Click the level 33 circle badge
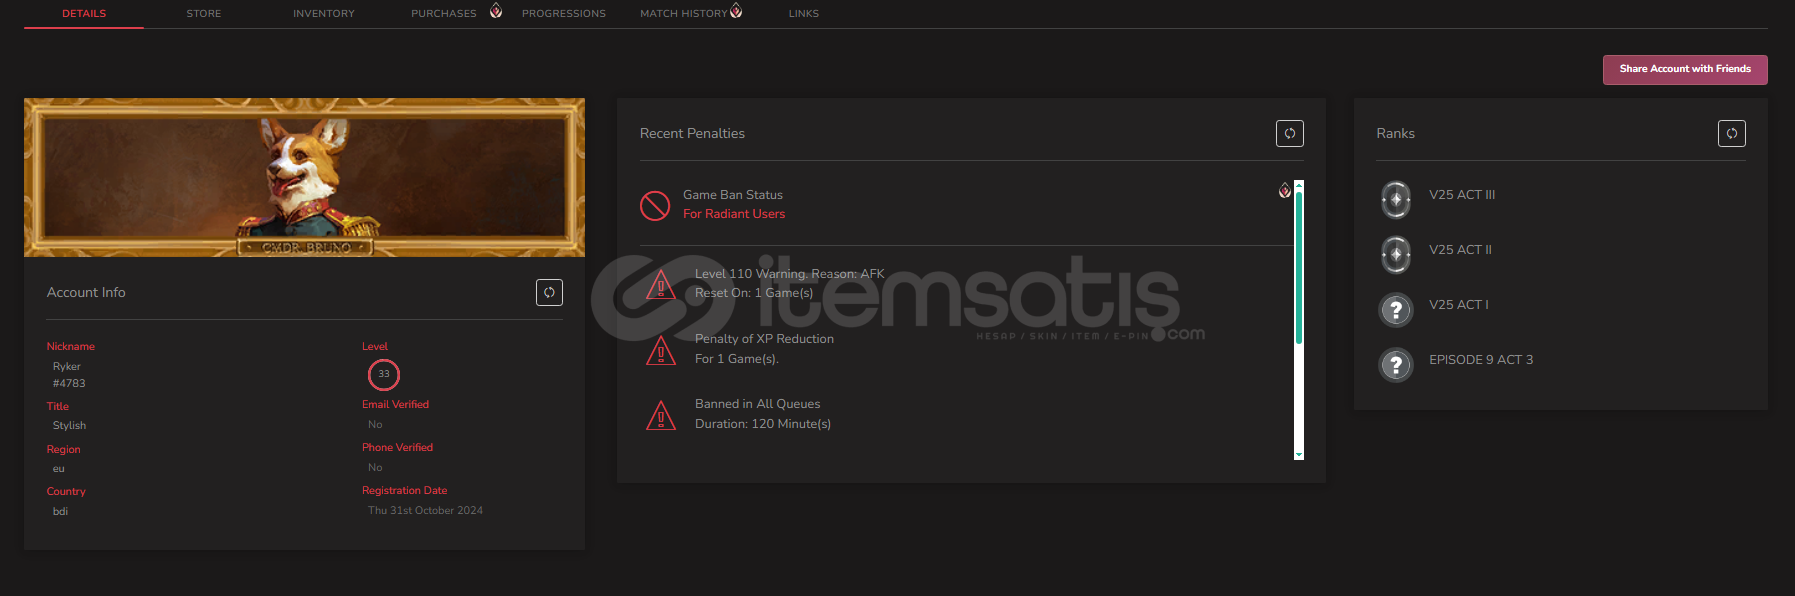Screen dimensions: 1795x596 click(384, 374)
